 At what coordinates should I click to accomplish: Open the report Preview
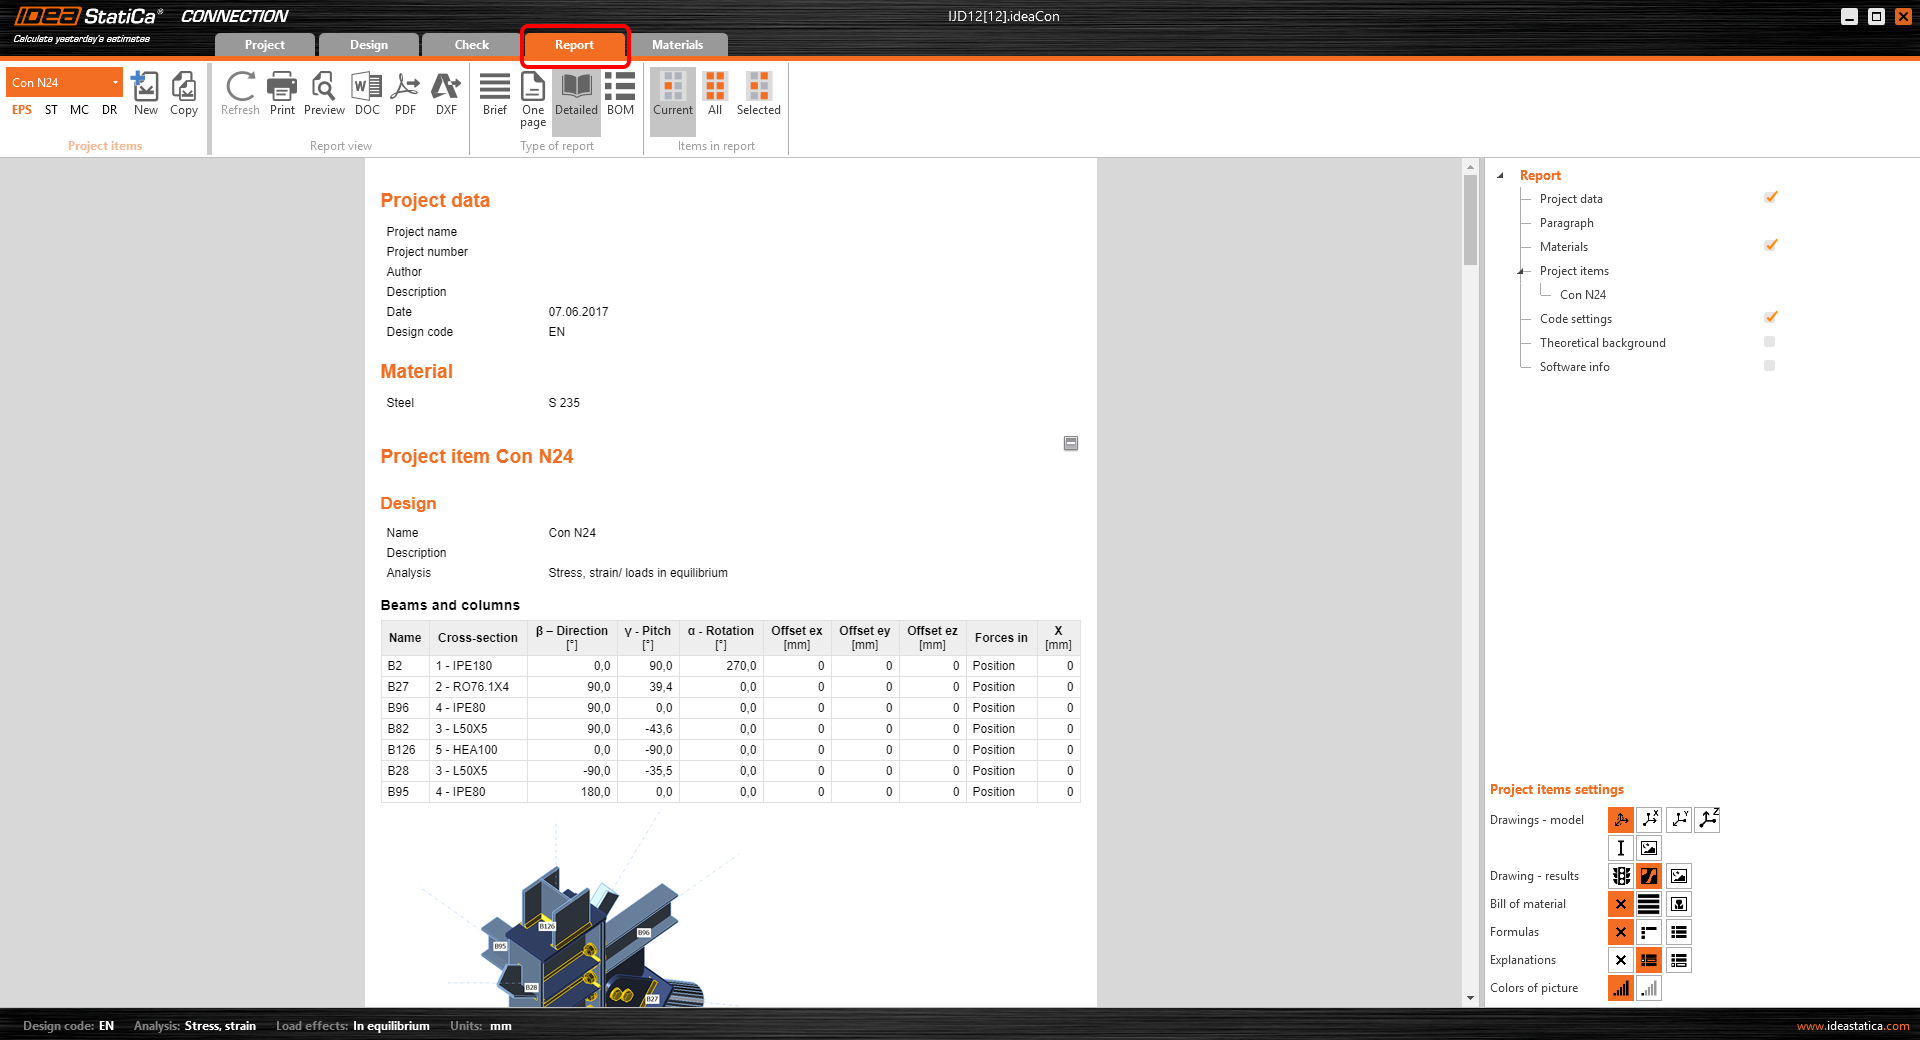(x=324, y=94)
